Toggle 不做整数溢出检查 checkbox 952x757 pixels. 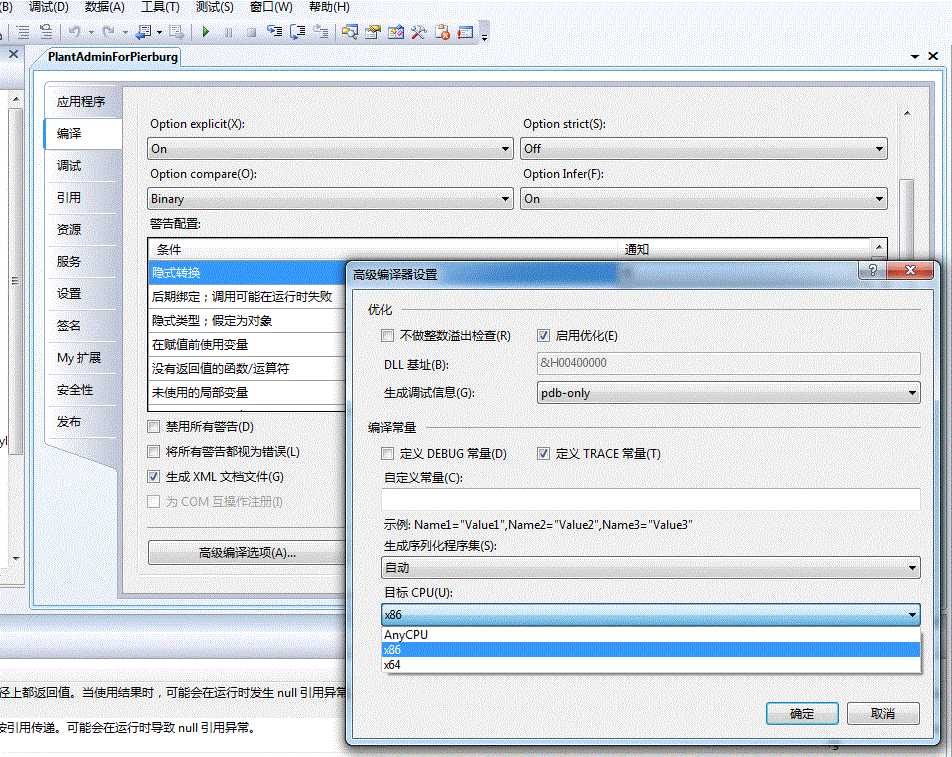click(x=387, y=335)
